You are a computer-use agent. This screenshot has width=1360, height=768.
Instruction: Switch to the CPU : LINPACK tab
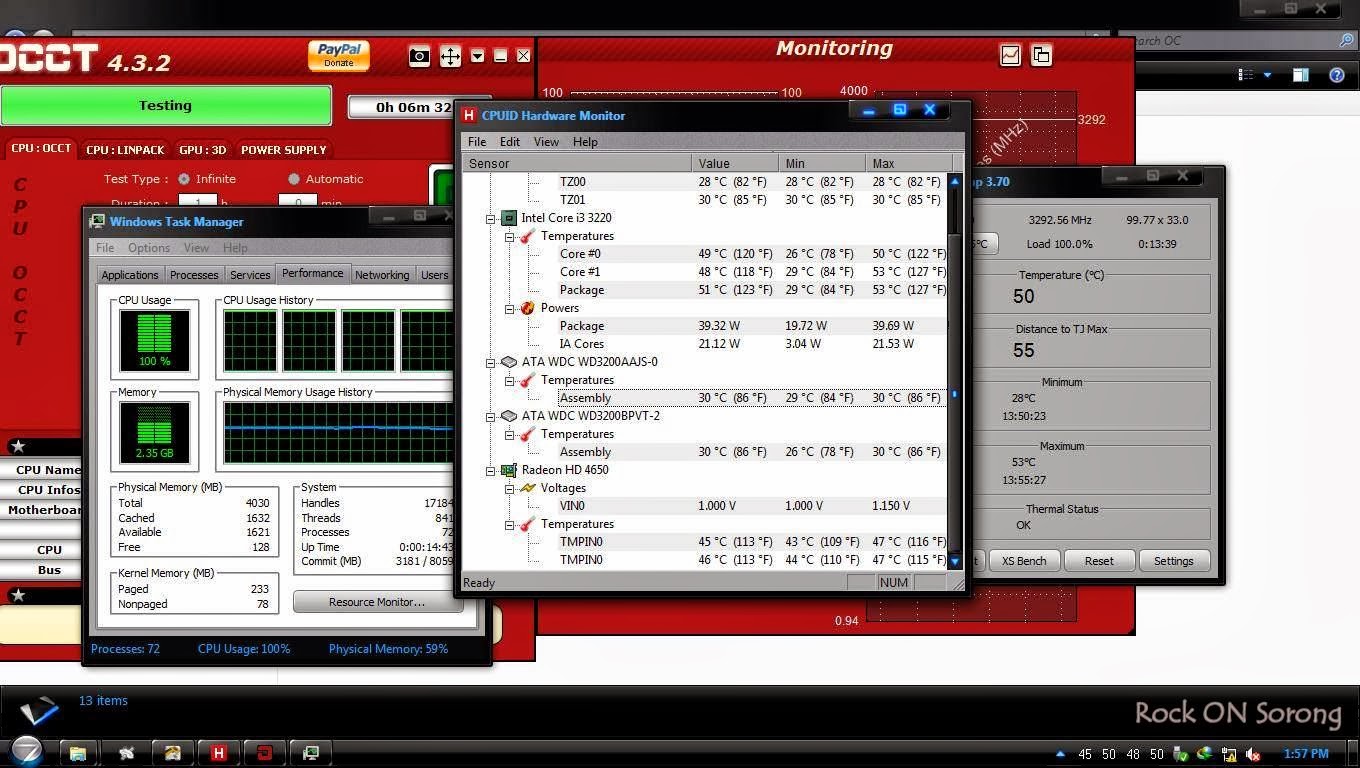tap(125, 149)
